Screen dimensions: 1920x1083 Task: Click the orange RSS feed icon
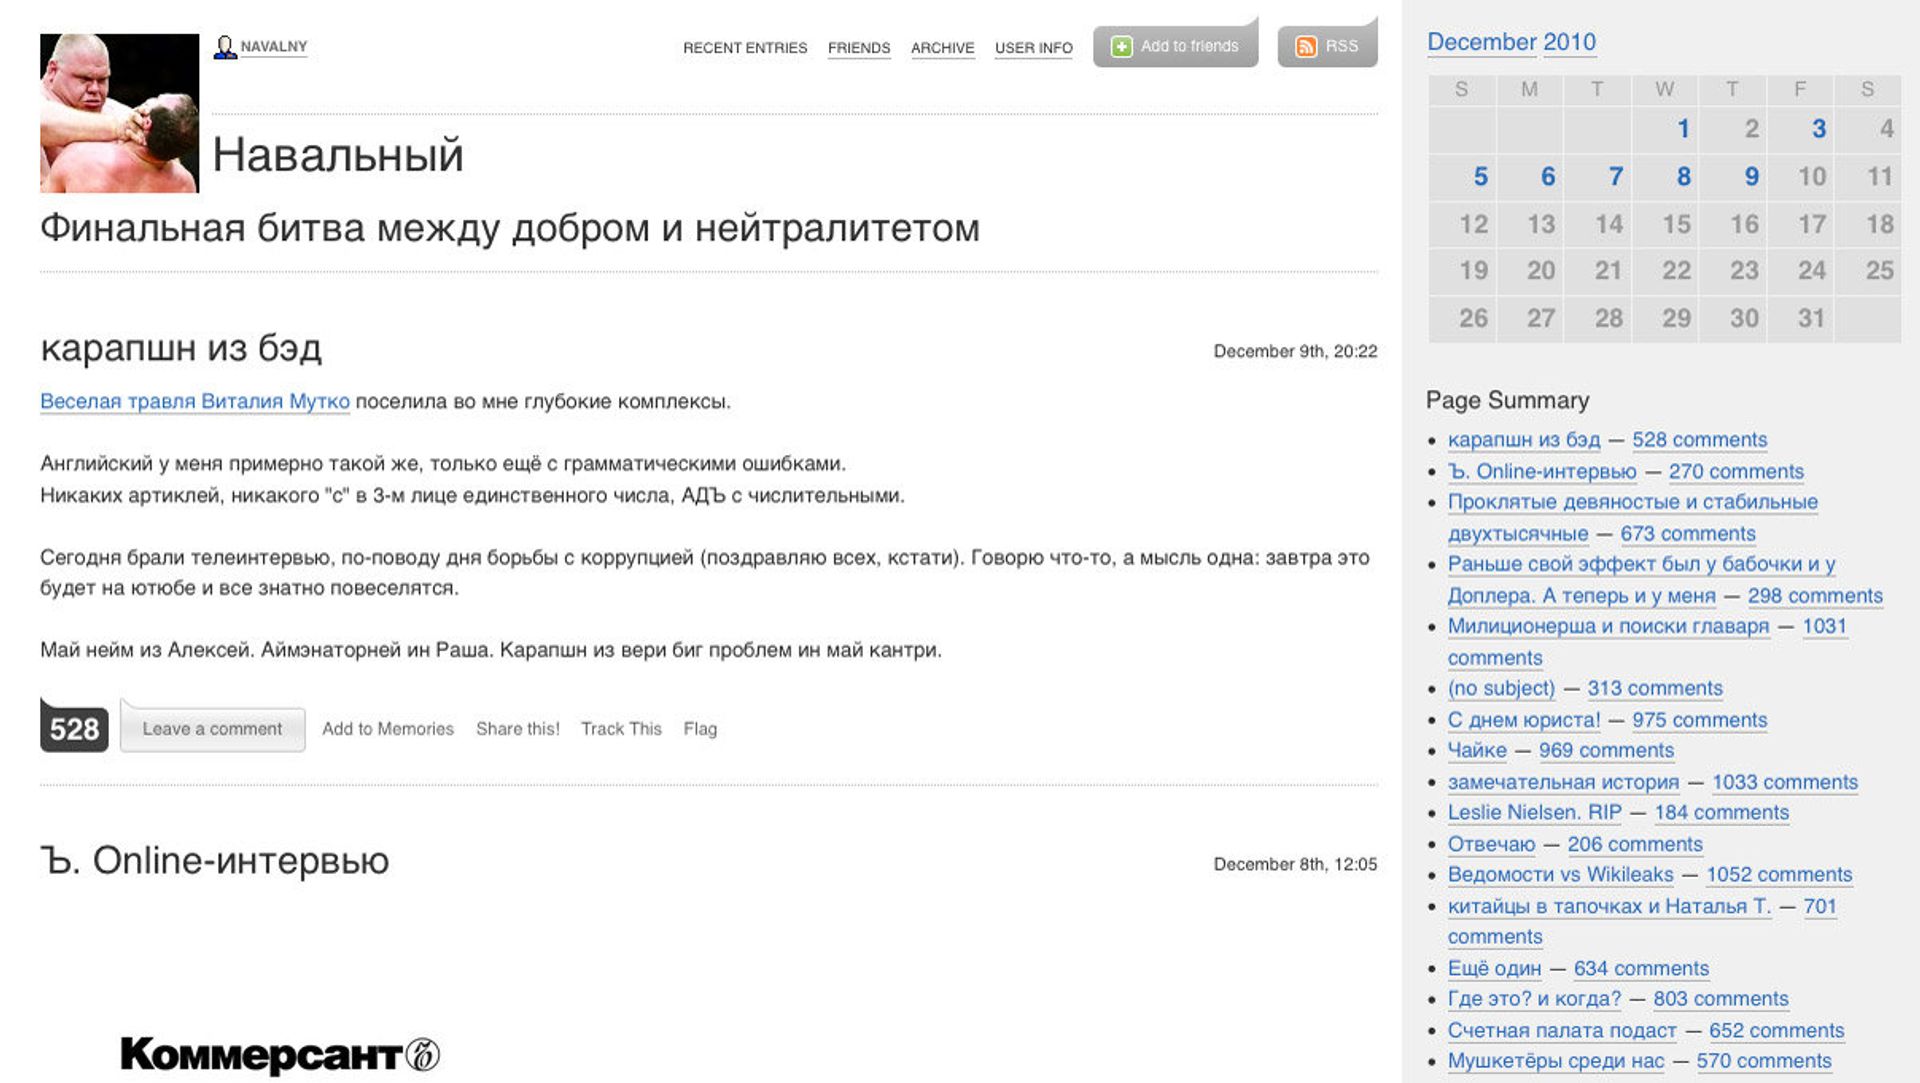(1306, 47)
